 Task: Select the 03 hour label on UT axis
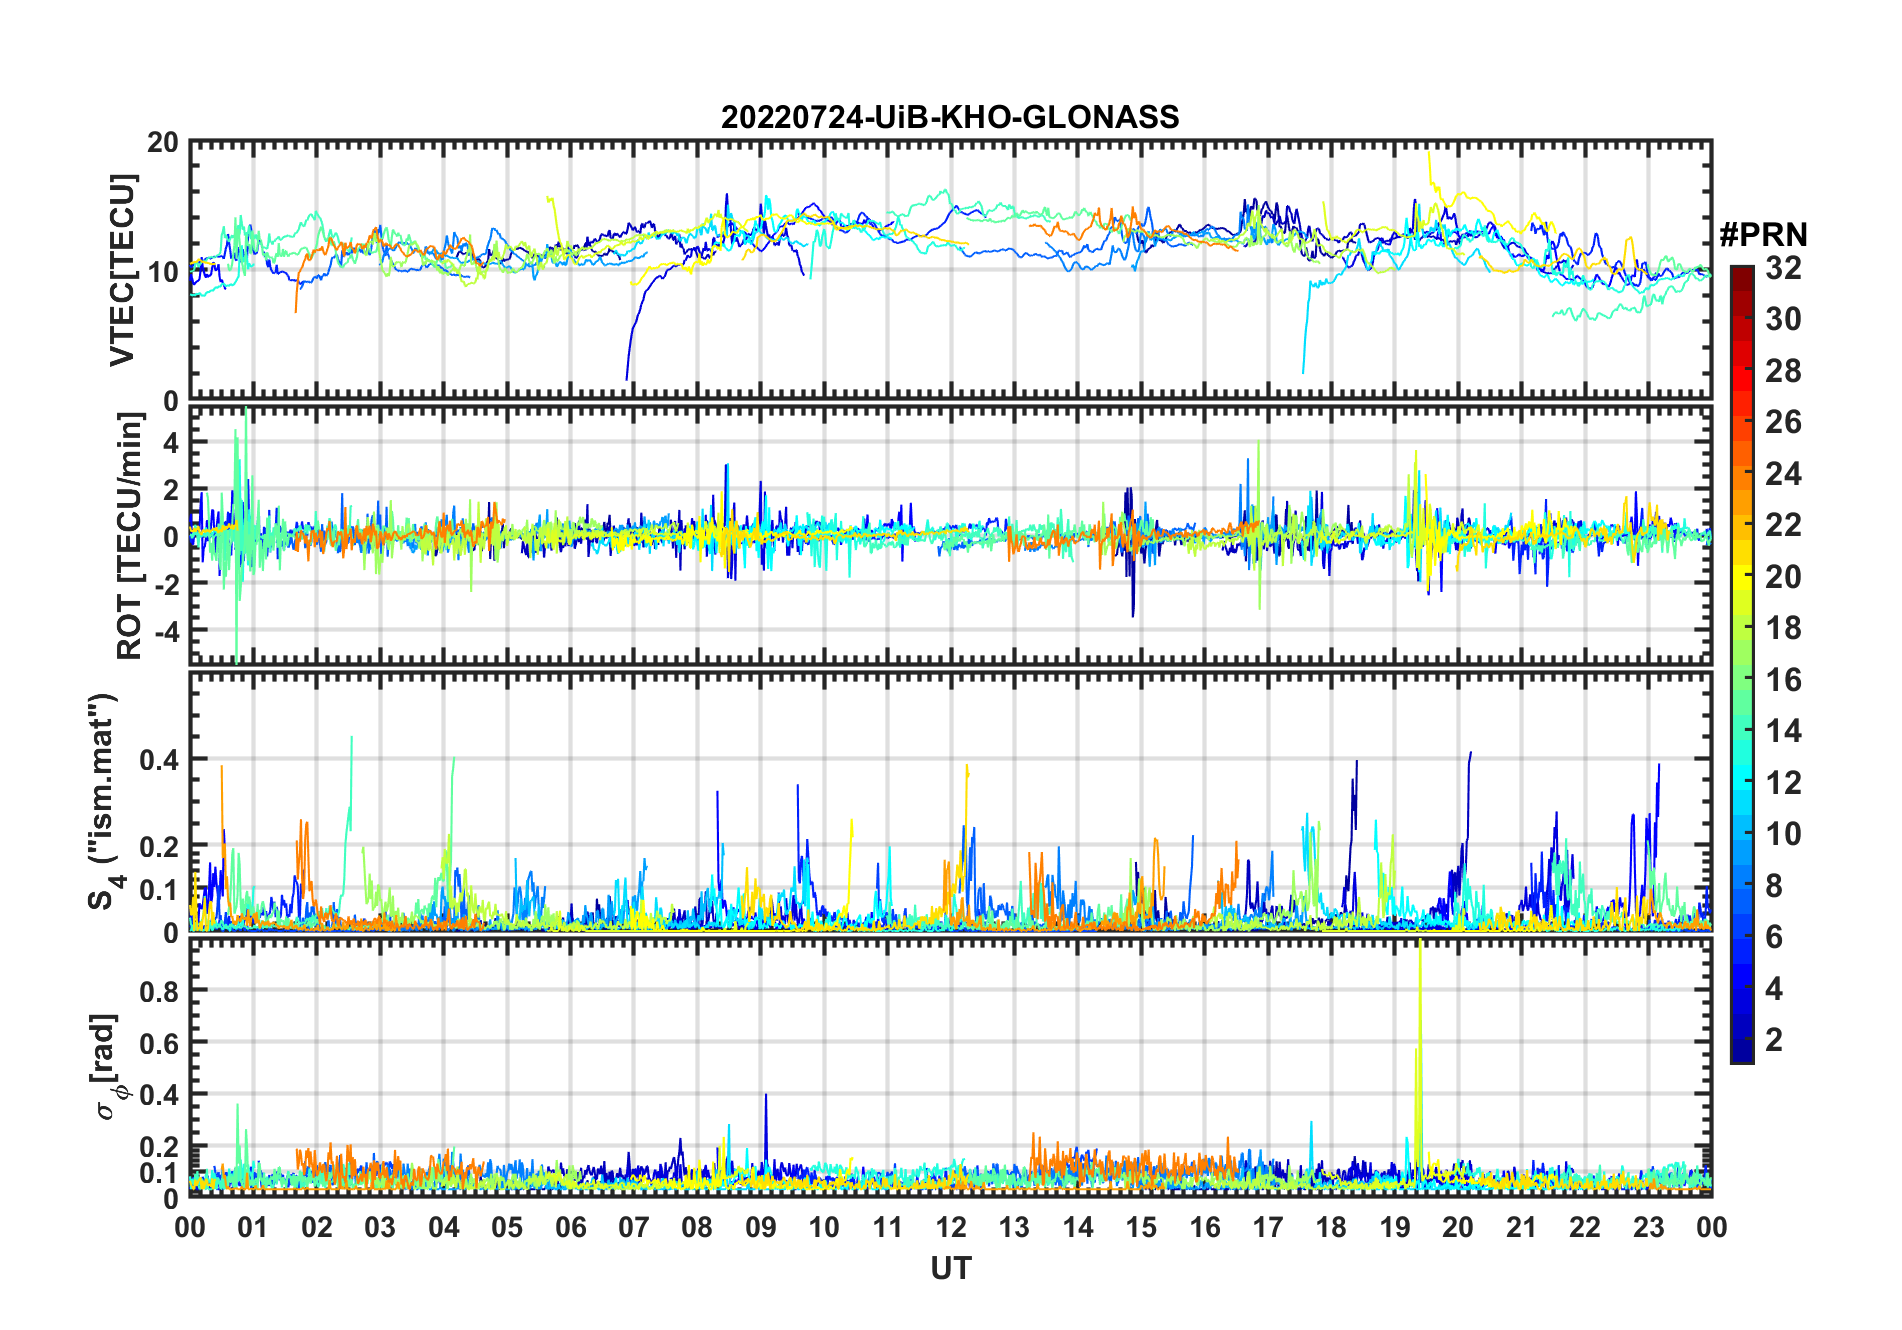point(380,1228)
